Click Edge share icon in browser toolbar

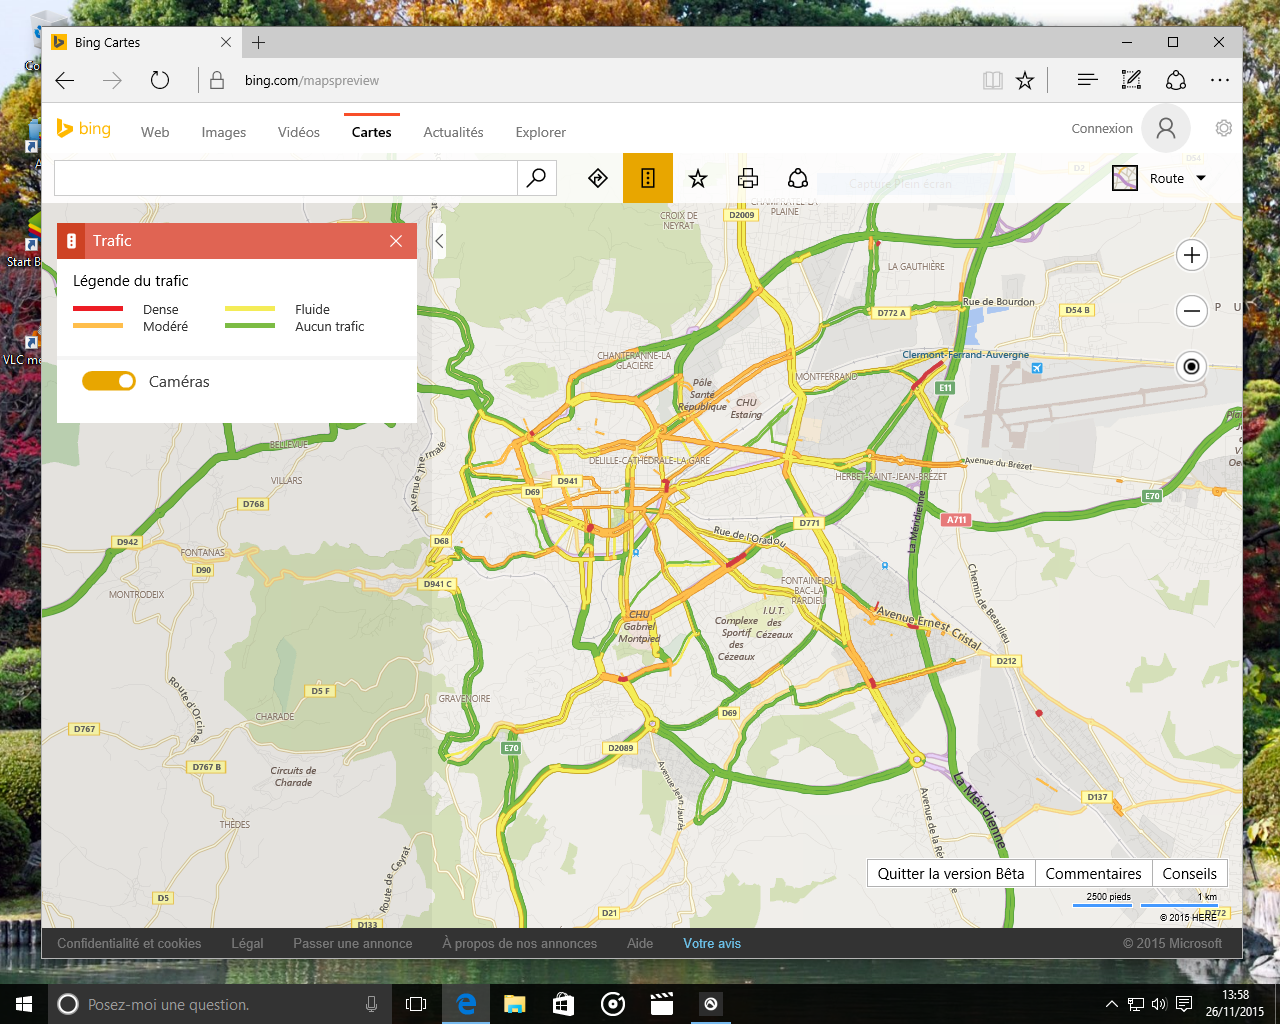pyautogui.click(x=1176, y=80)
